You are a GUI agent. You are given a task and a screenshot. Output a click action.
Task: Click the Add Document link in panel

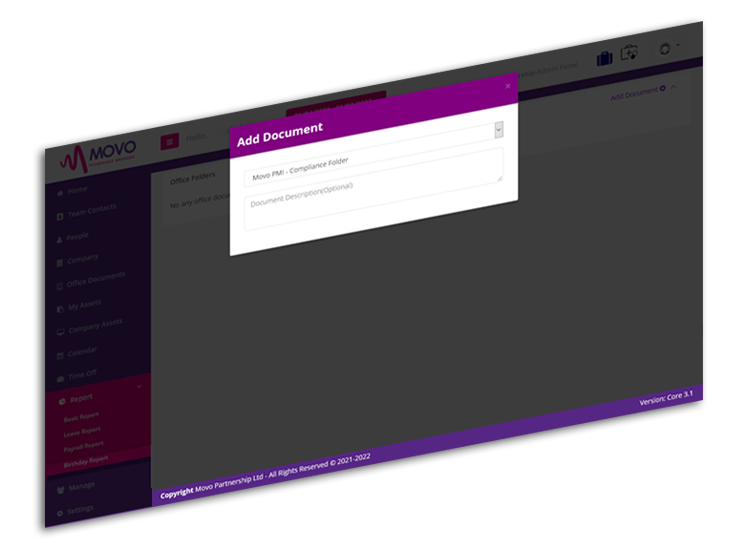[x=637, y=93]
